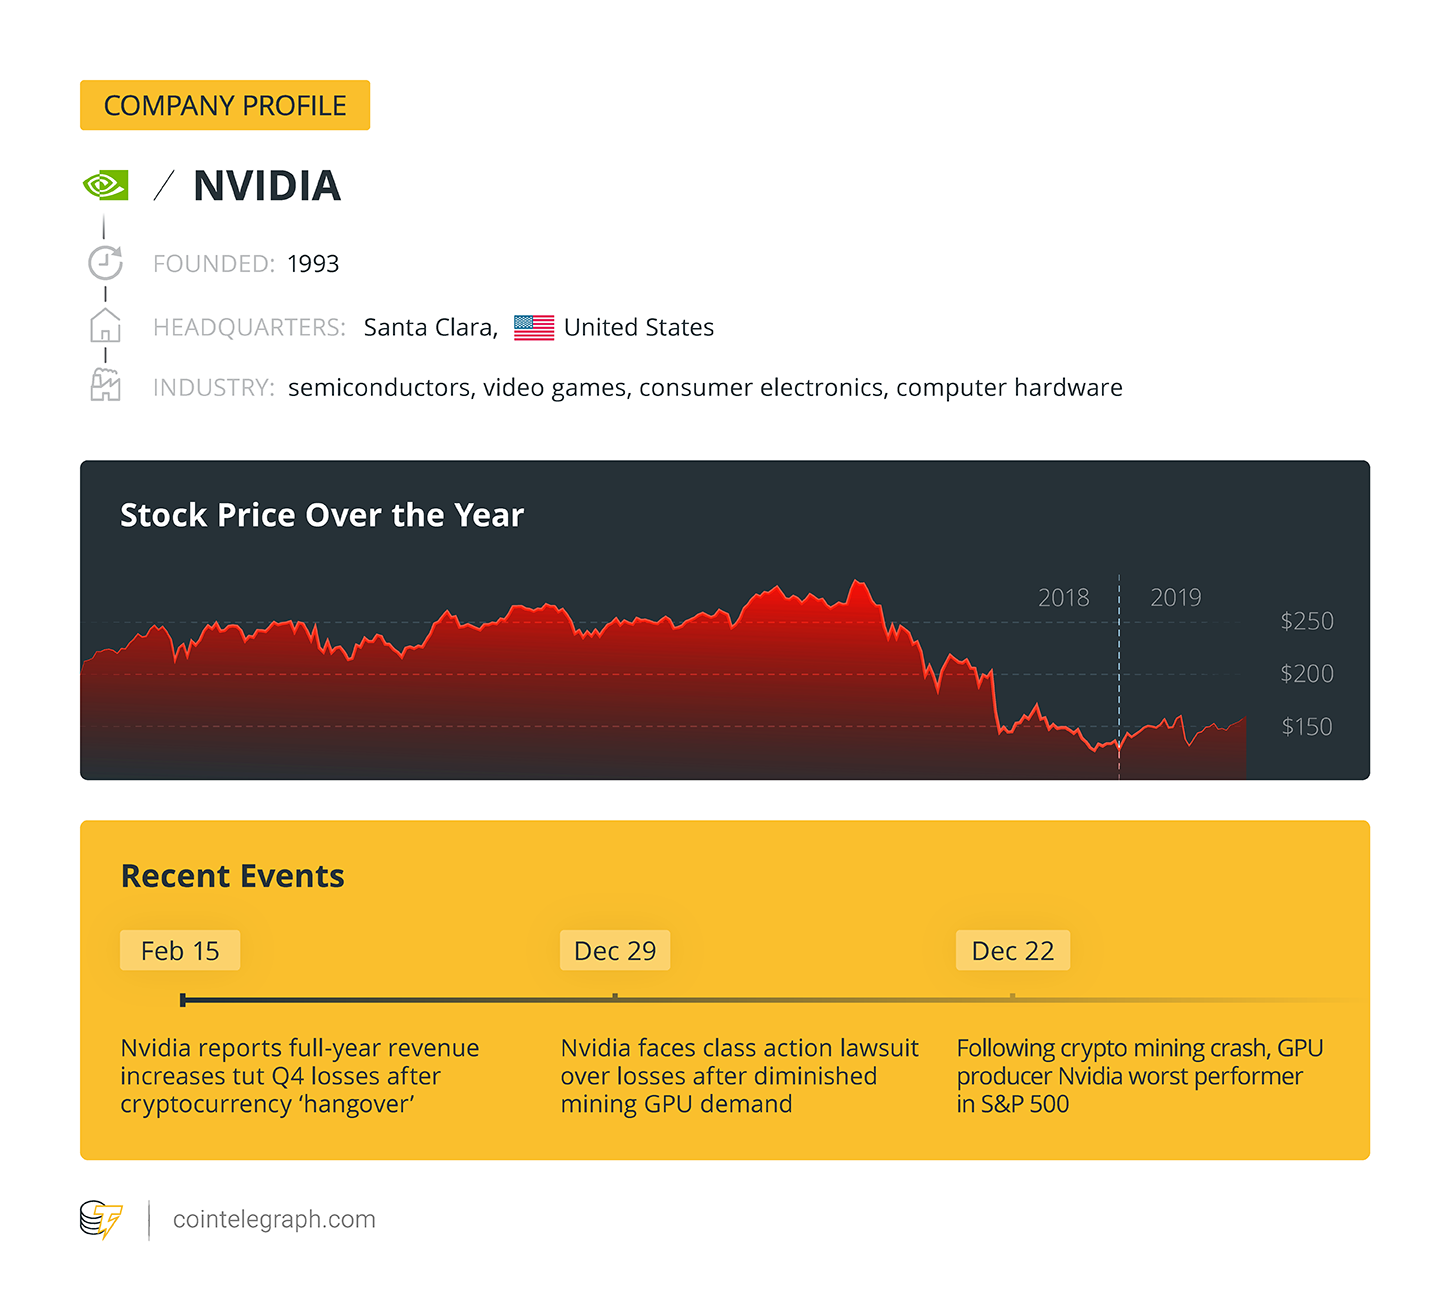The height and width of the screenshot is (1300, 1450).
Task: Select the Company Profile yellow label
Action: 225,105
